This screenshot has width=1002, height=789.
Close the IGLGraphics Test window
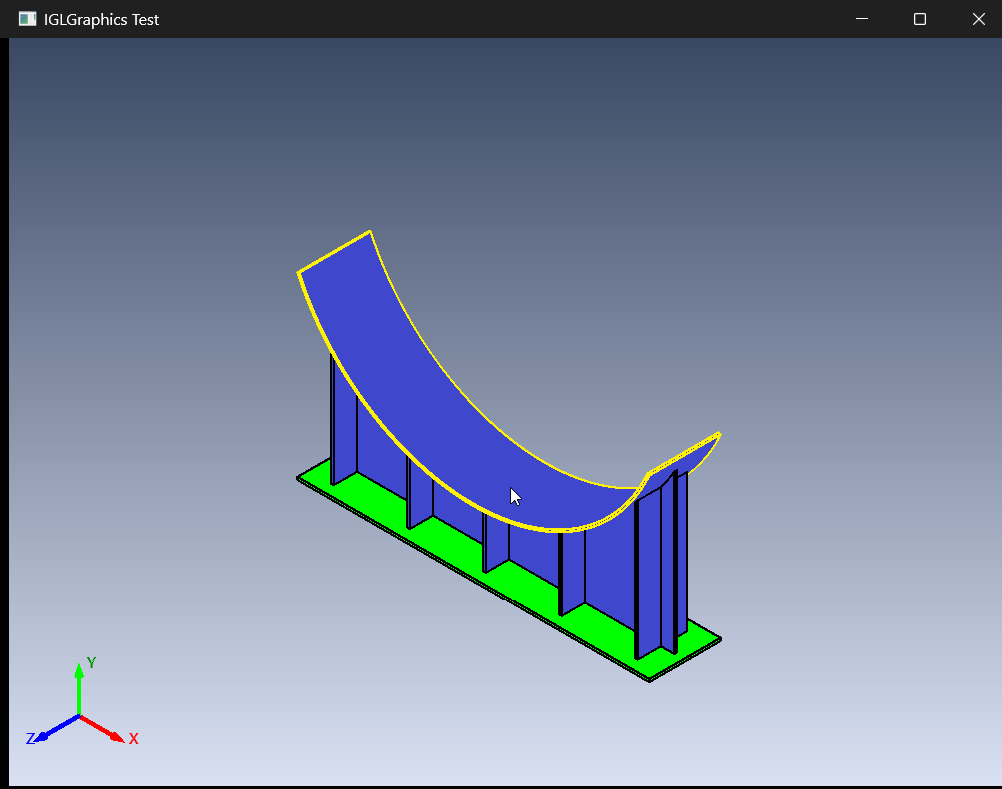click(978, 19)
